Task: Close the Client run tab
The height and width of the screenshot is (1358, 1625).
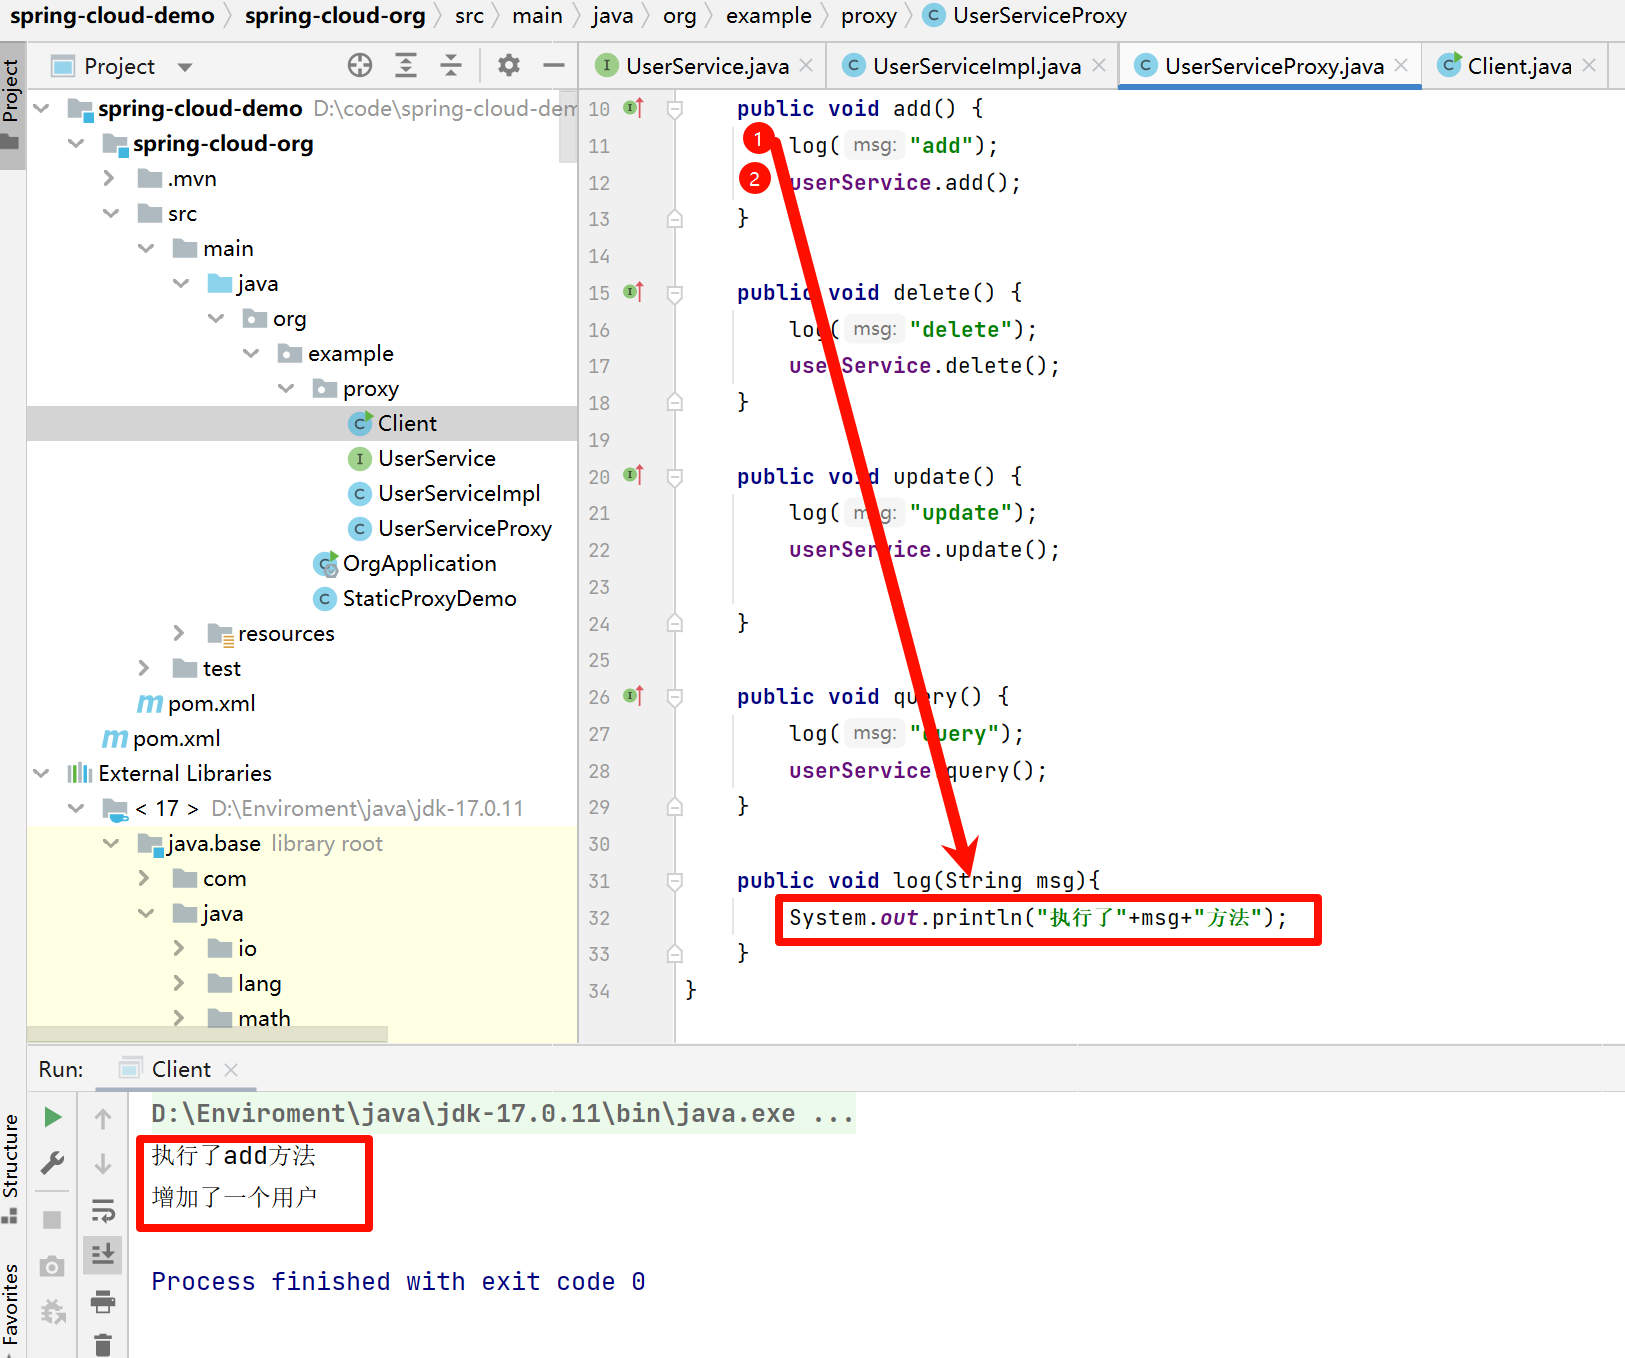Action: coord(231,1070)
